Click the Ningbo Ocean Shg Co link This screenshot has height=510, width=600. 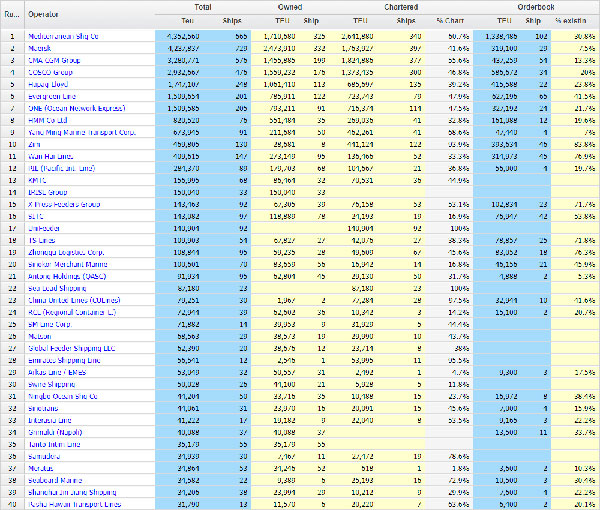click(x=63, y=396)
